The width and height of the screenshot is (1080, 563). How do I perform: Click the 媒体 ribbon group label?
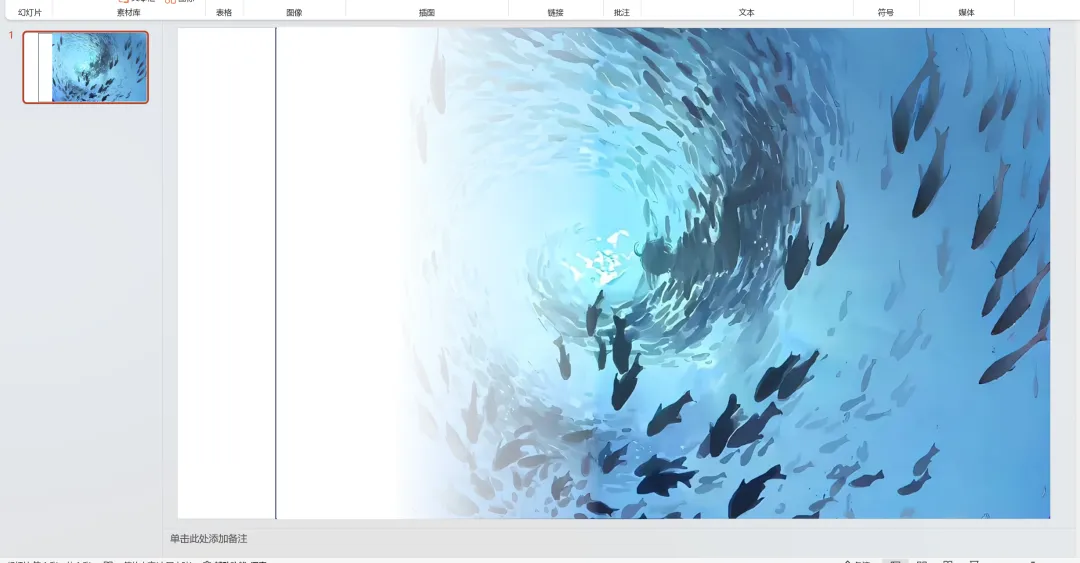[966, 12]
